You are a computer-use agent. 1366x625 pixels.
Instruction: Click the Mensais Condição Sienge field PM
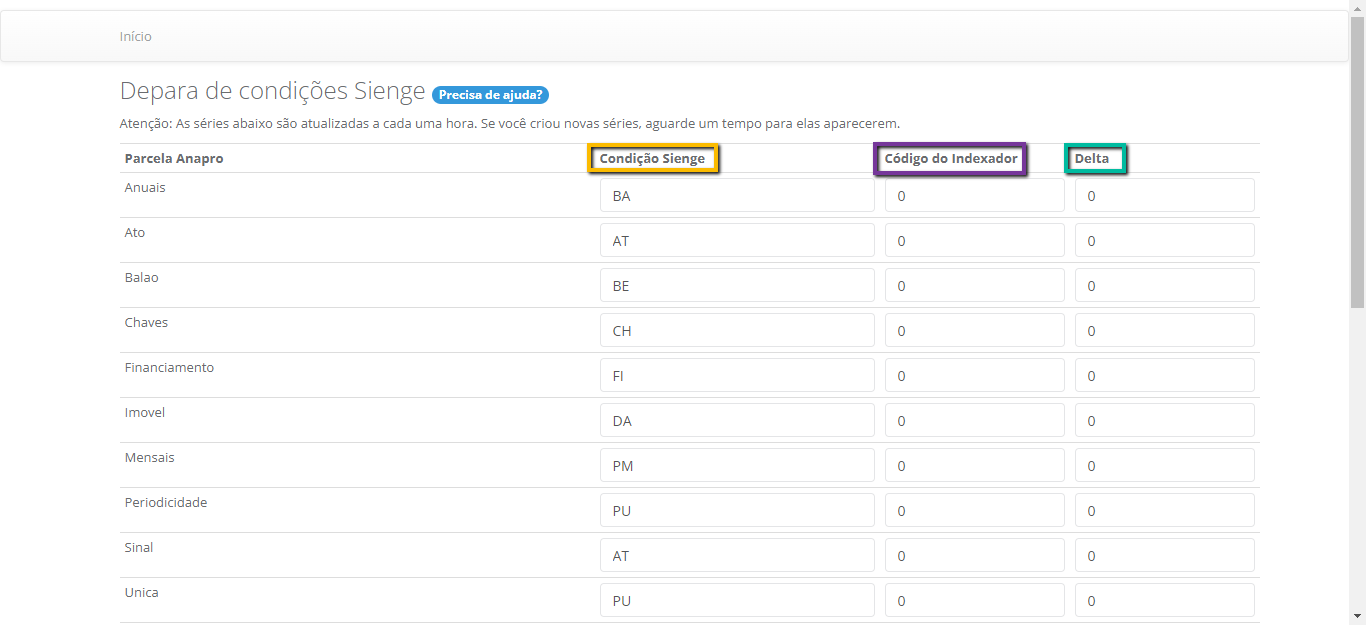(x=737, y=466)
